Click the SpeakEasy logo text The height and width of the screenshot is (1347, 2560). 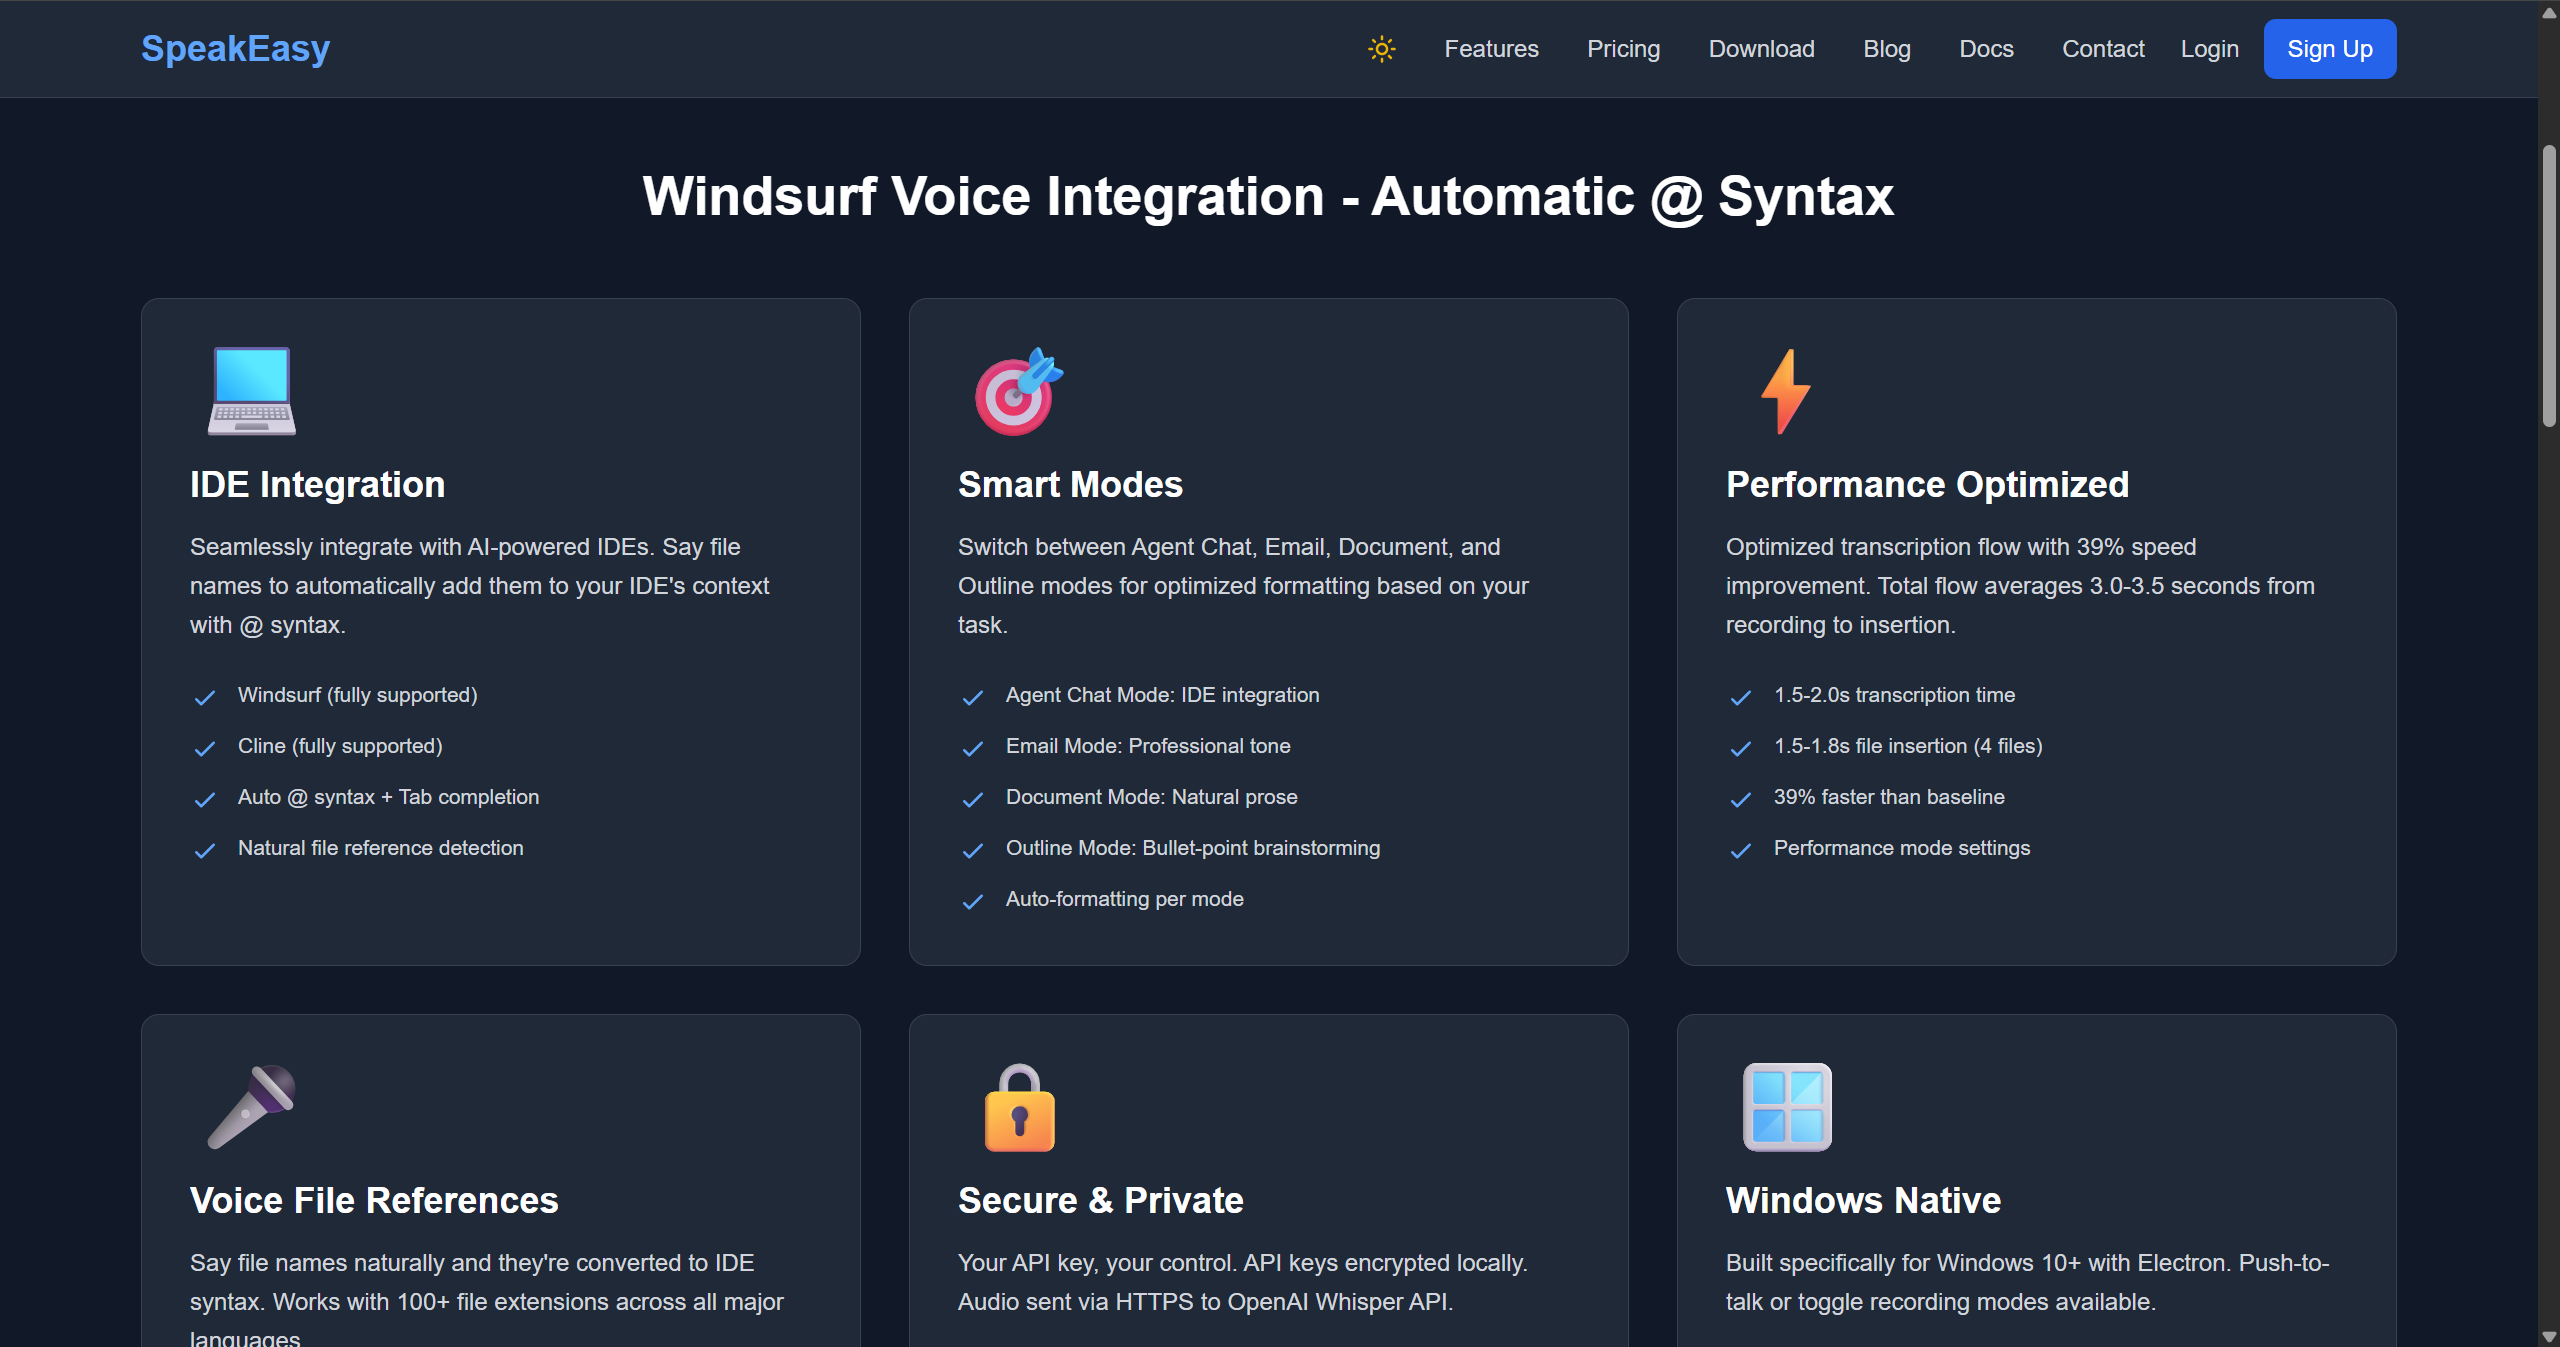[235, 49]
